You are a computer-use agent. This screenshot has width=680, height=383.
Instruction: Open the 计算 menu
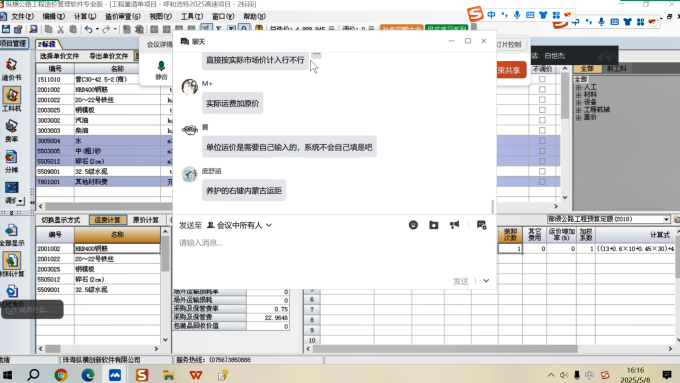[x=85, y=16]
